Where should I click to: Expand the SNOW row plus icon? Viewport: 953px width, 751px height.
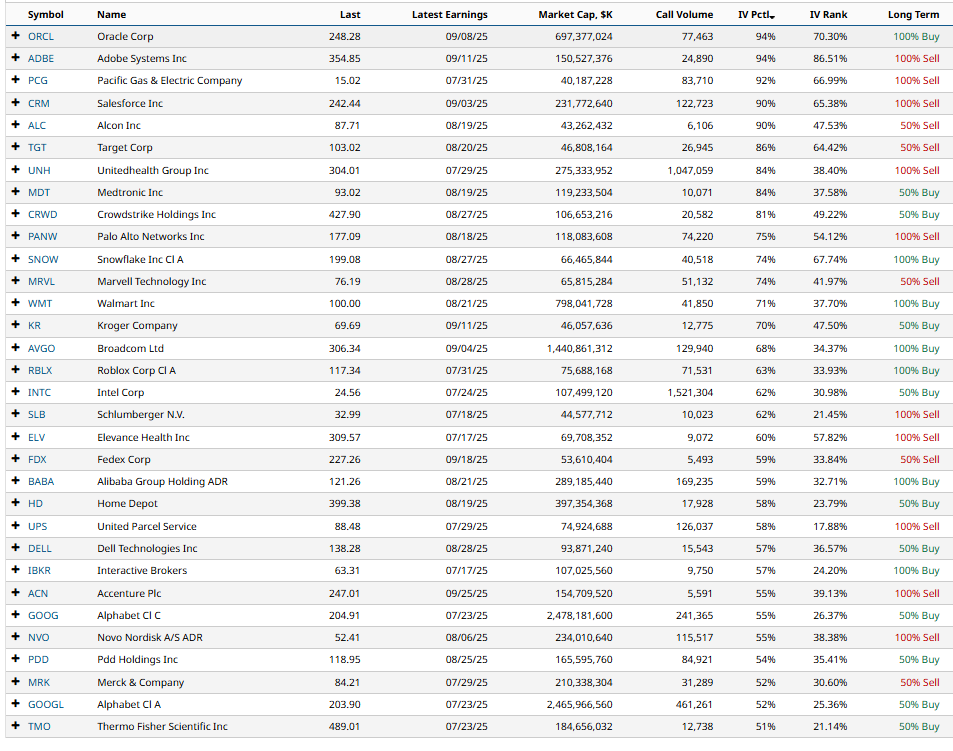pos(16,259)
